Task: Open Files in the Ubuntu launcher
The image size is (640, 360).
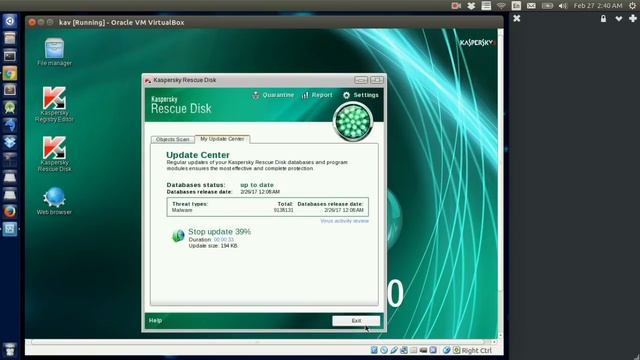Action: [x=10, y=38]
